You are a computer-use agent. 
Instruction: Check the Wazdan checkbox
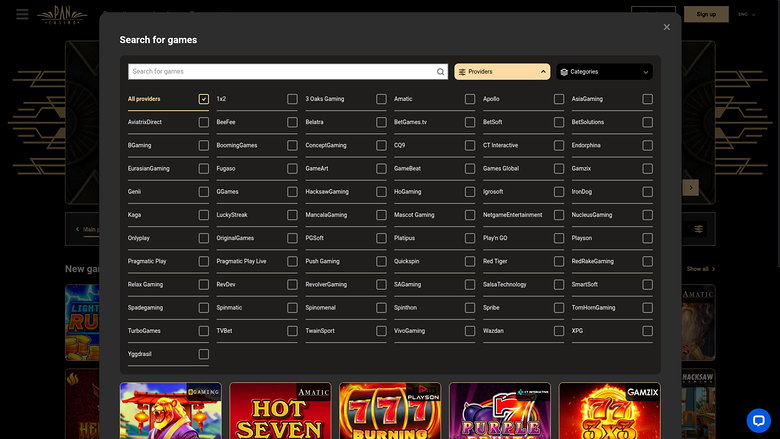point(559,331)
